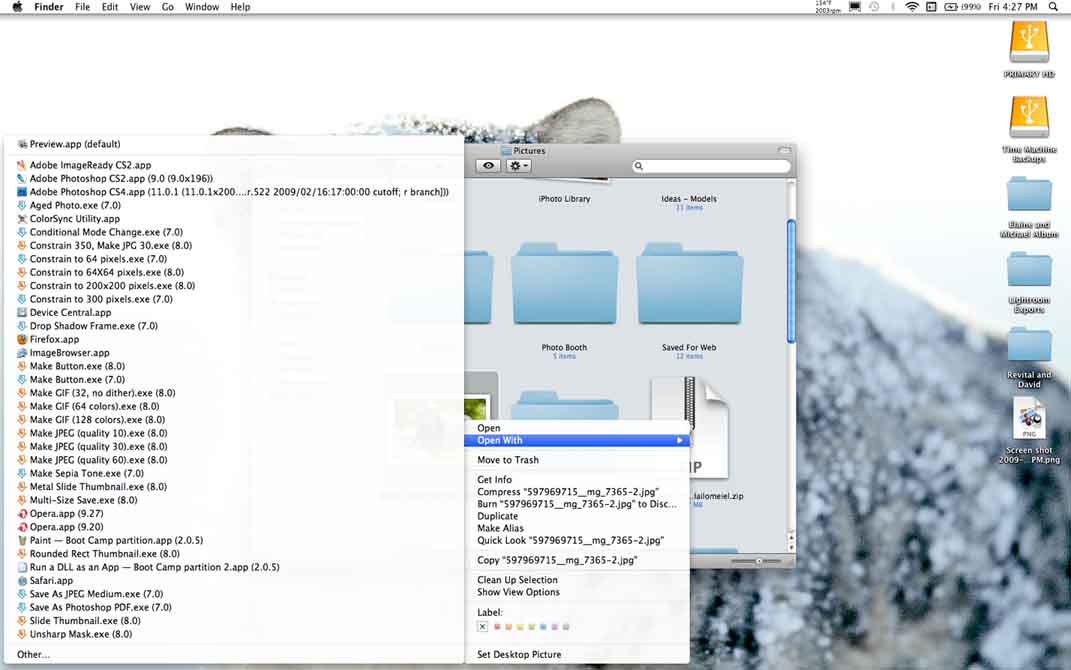The width and height of the screenshot is (1071, 670).
Task: Open the File menu
Action: click(x=83, y=7)
